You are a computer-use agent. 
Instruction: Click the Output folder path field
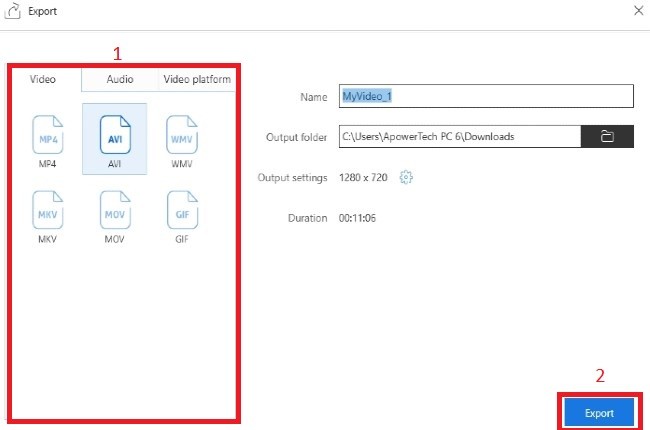tap(459, 136)
